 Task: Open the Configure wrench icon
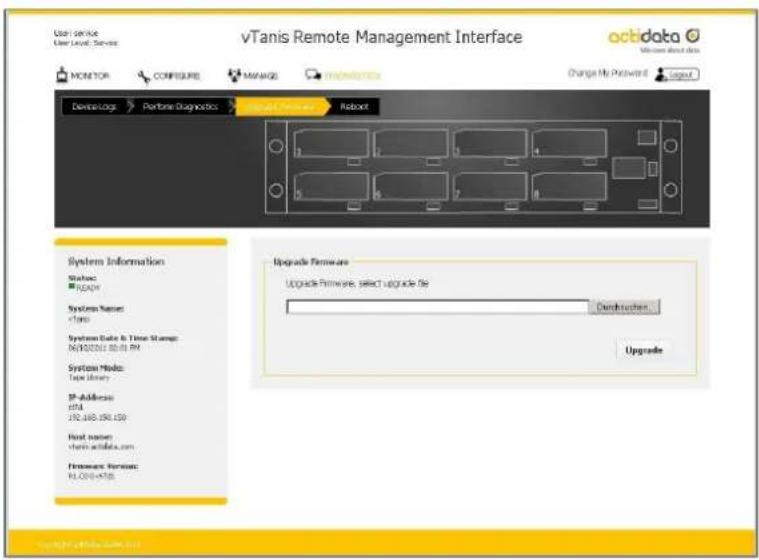[144, 76]
